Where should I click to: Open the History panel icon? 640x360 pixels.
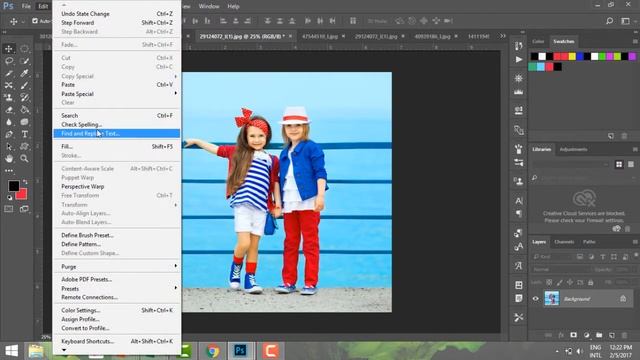click(518, 46)
